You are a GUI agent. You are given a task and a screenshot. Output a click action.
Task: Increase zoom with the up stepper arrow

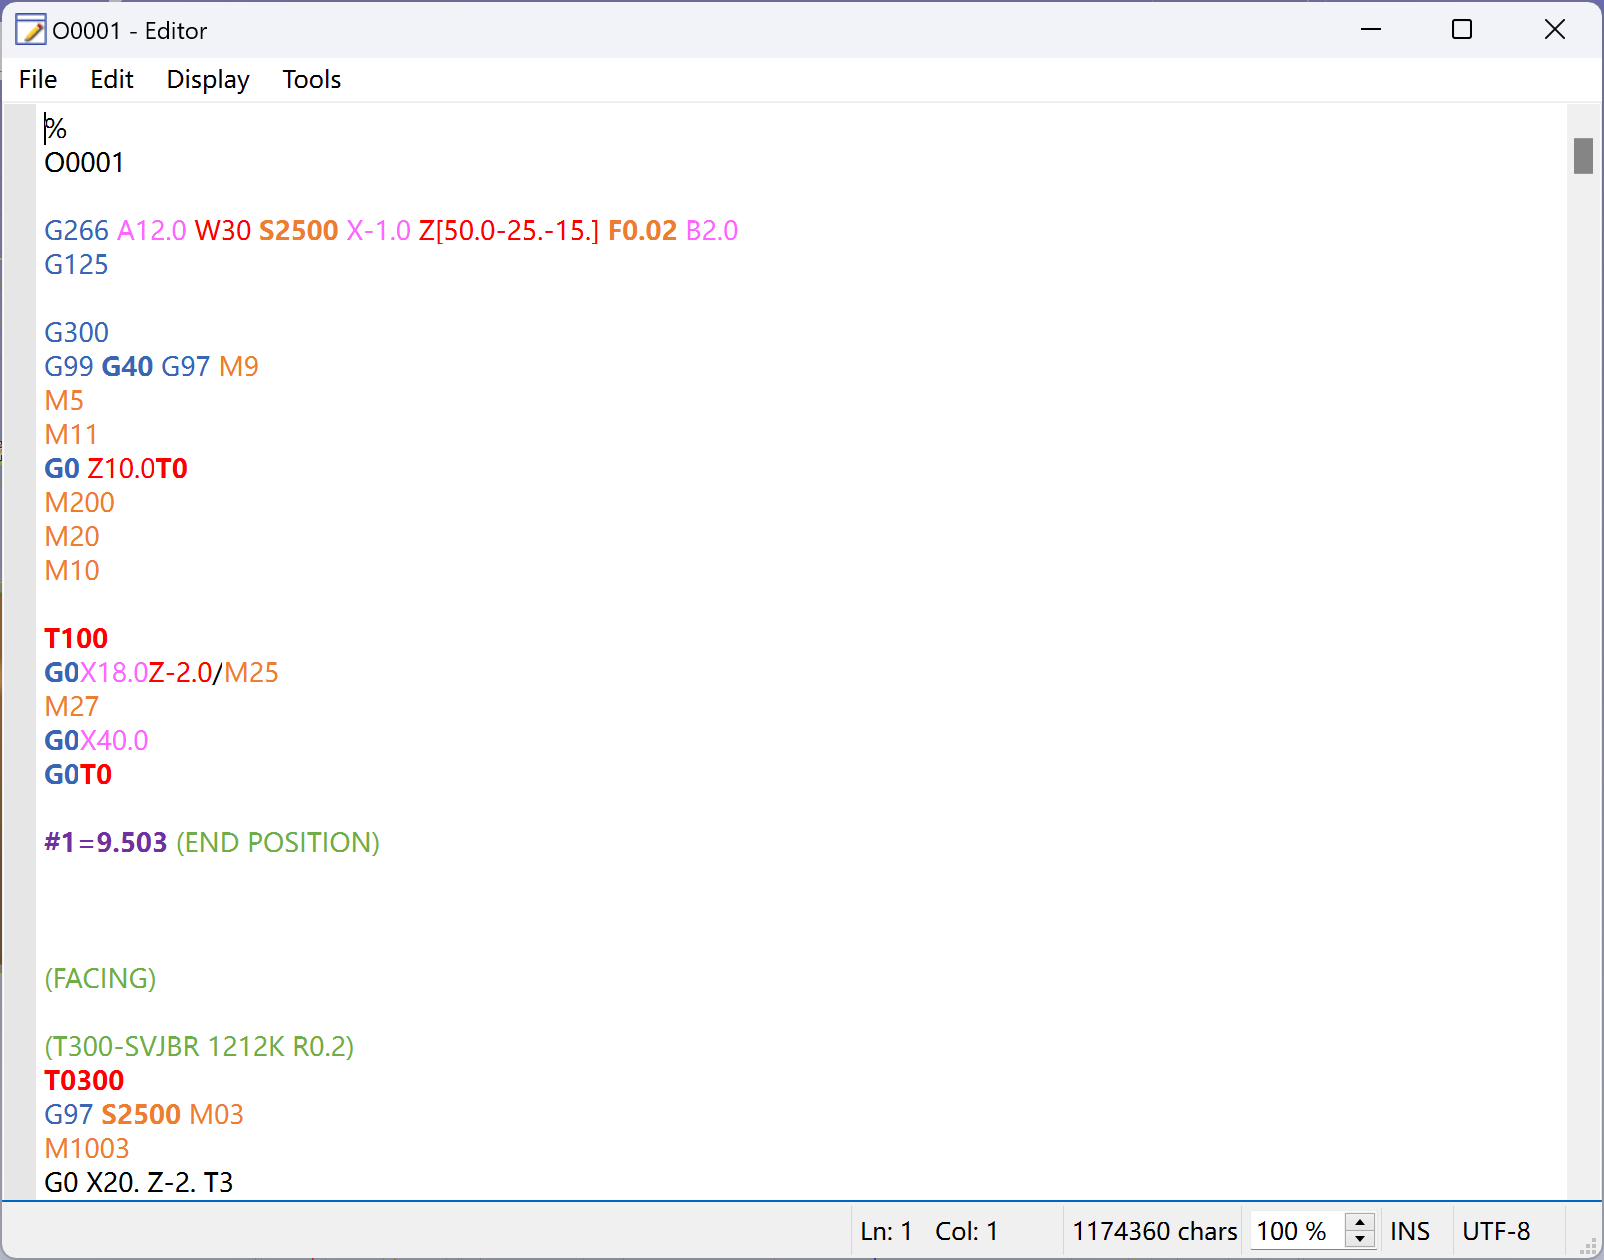tap(1360, 1222)
